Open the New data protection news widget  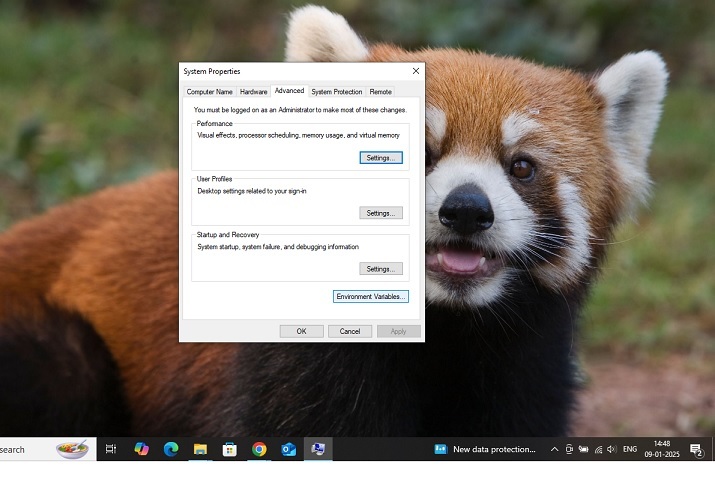tap(485, 449)
